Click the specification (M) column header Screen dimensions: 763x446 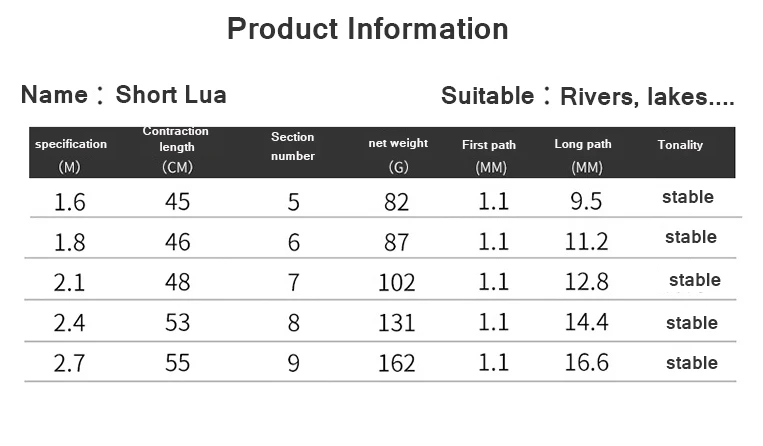[71, 155]
